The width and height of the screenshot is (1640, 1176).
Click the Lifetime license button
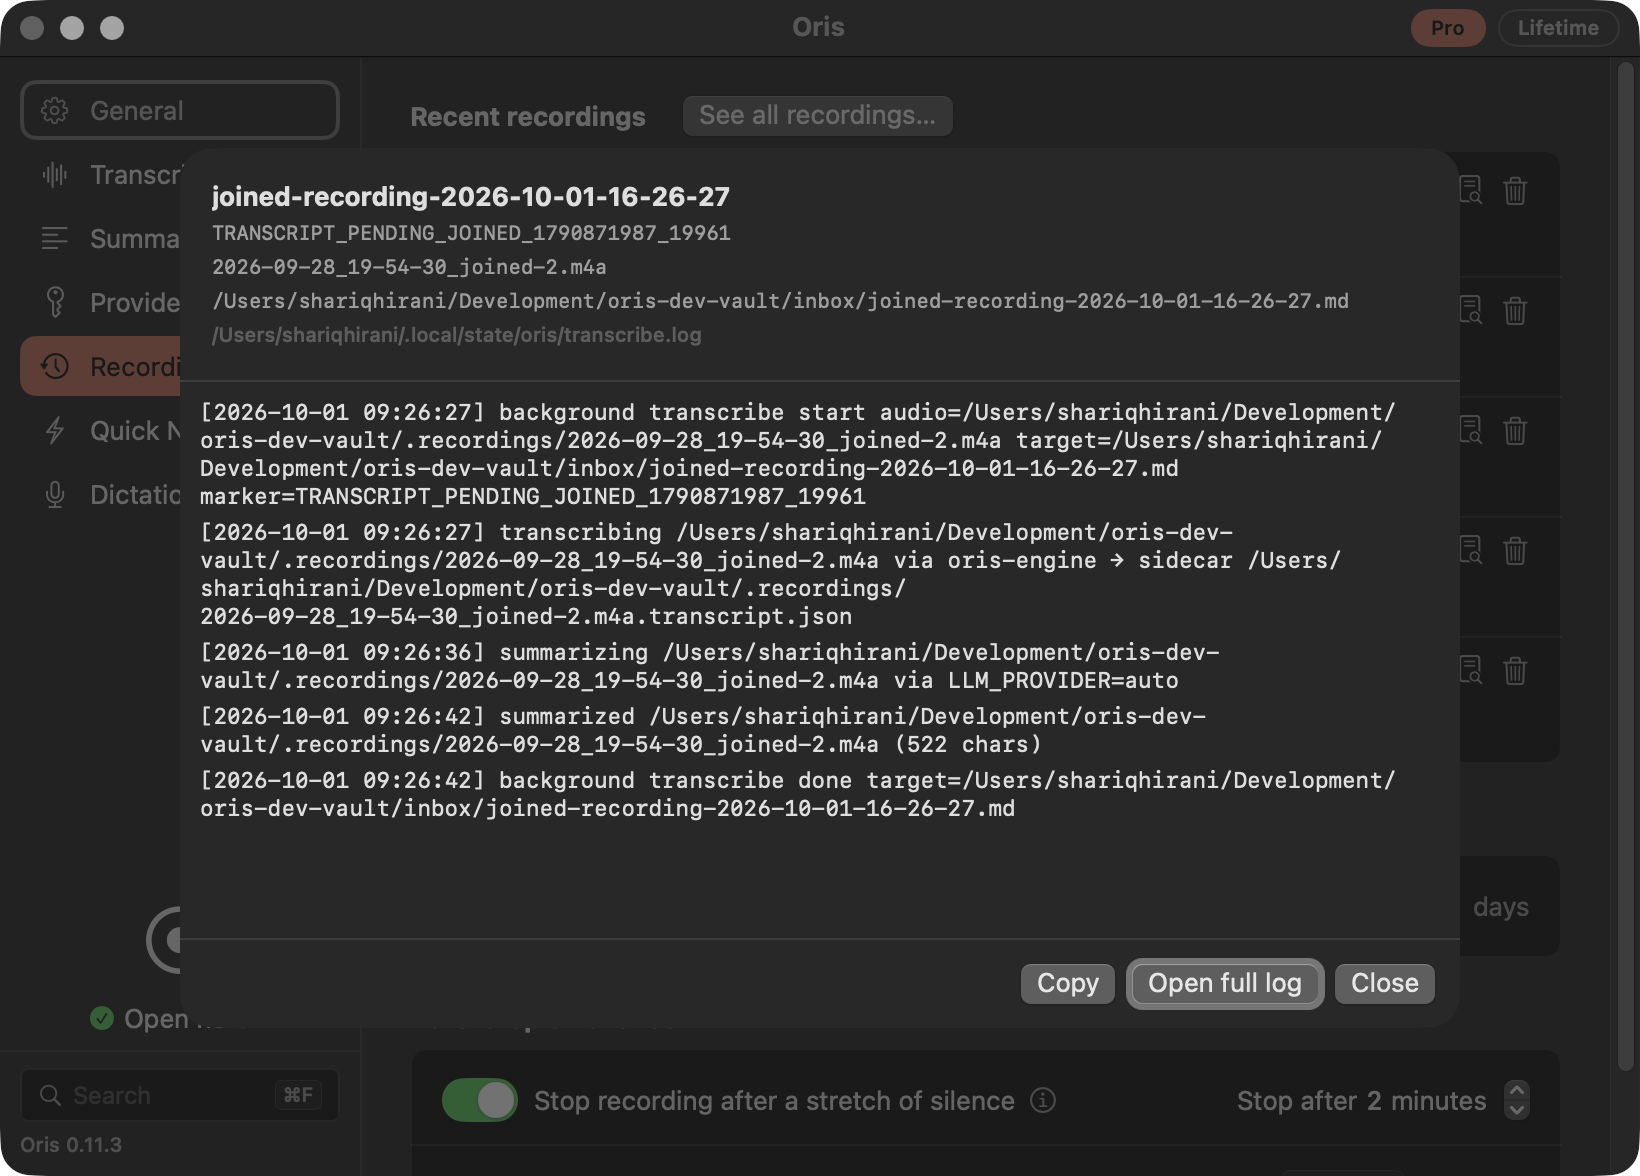(x=1557, y=27)
